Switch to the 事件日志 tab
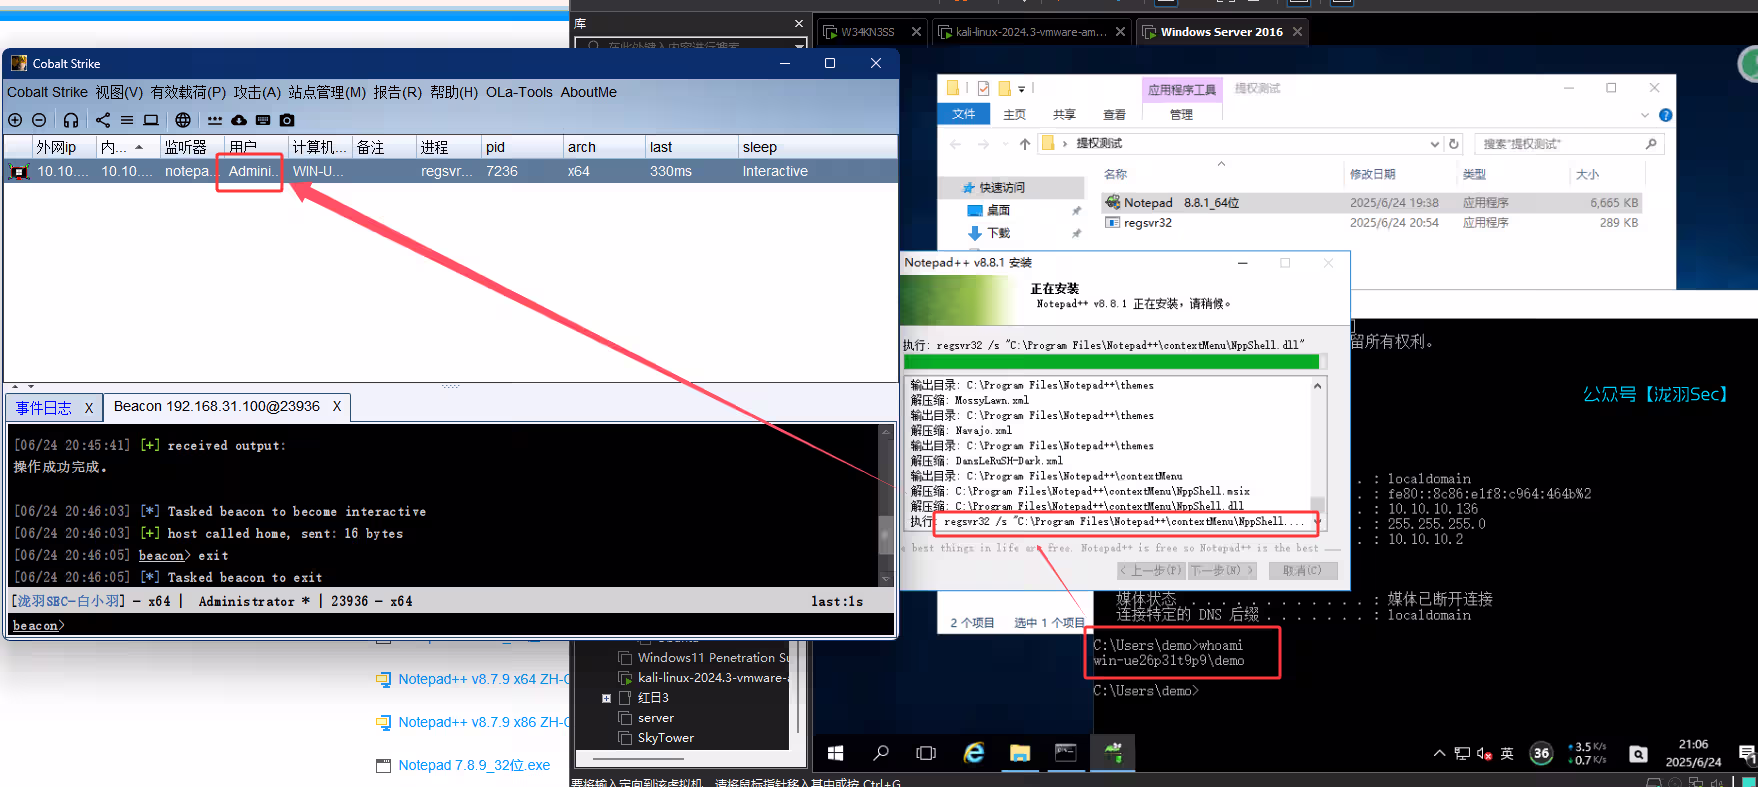Image resolution: width=1758 pixels, height=787 pixels. 44,408
